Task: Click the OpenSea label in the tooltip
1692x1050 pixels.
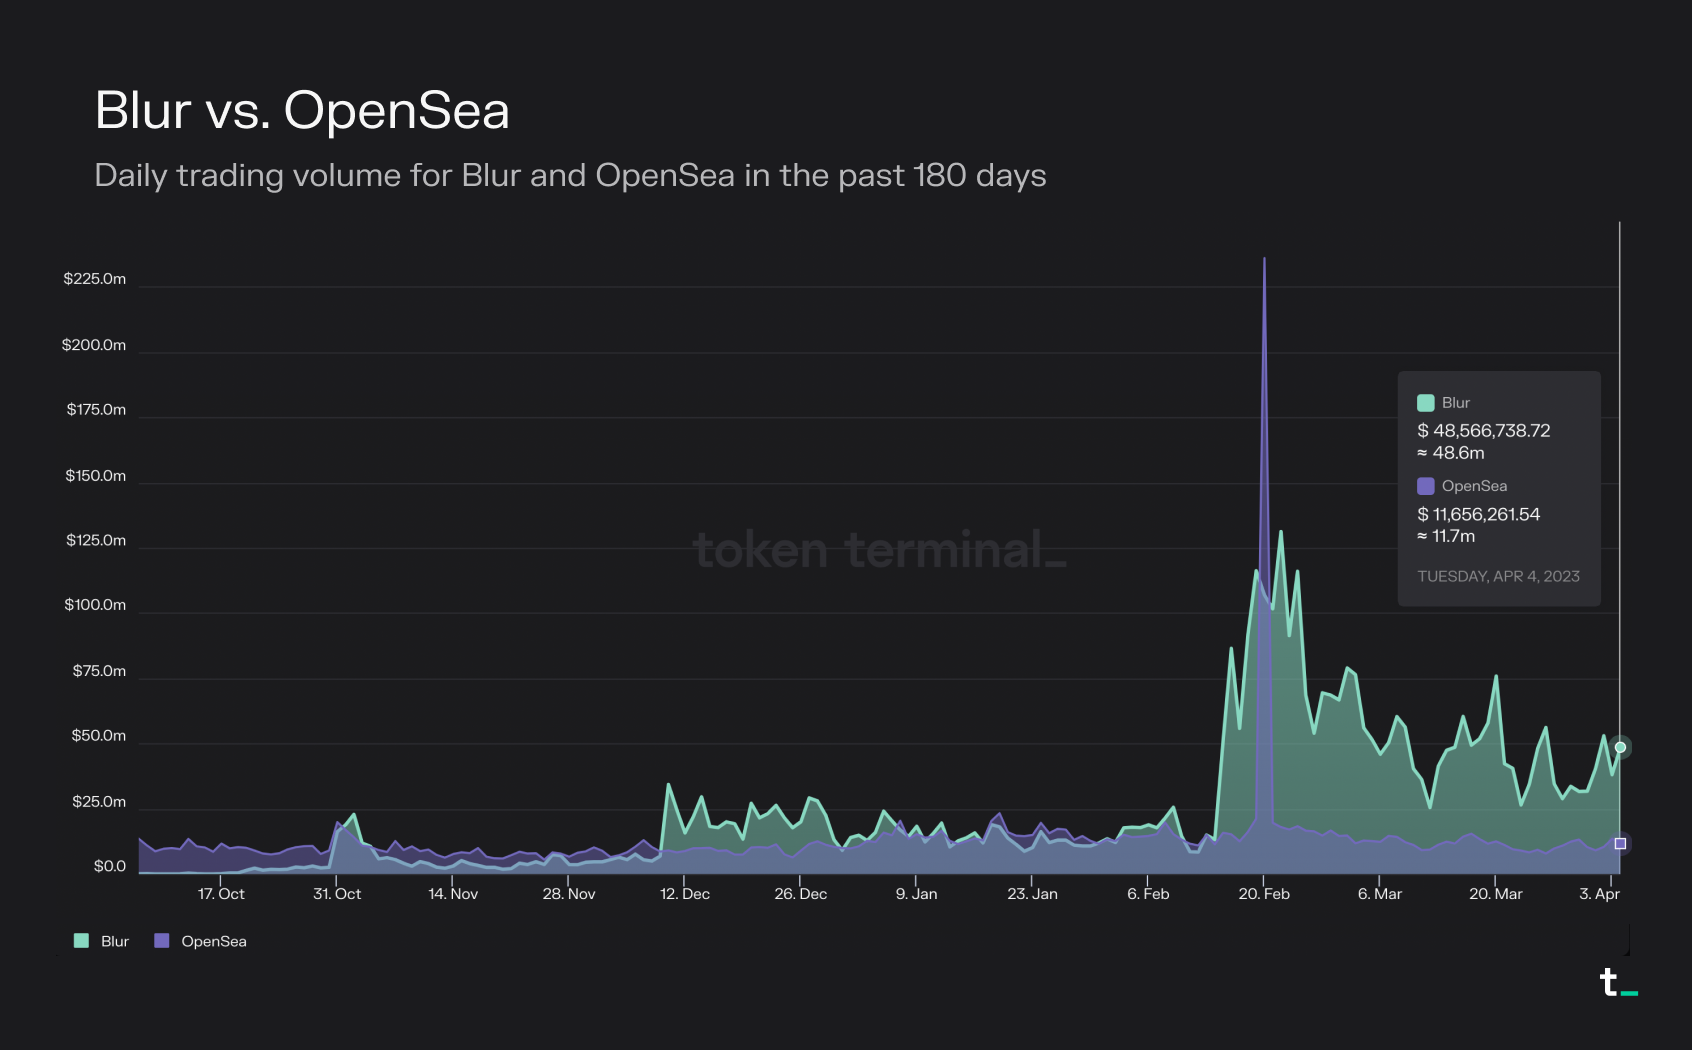Action: click(1475, 486)
